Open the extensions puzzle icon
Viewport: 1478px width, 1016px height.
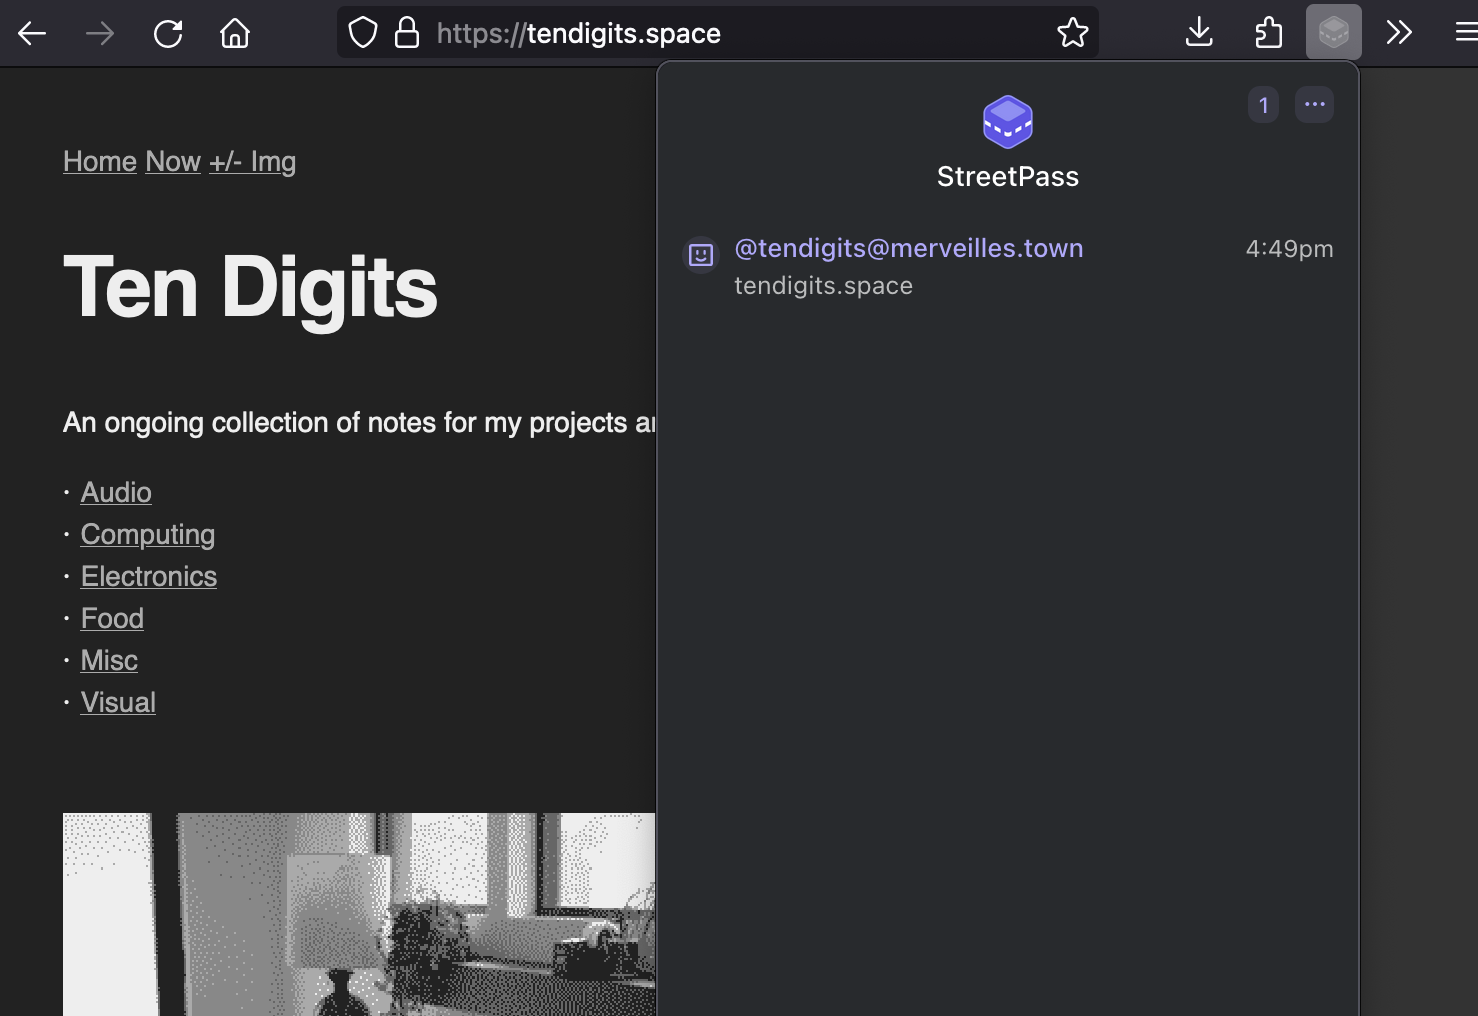pos(1268,33)
